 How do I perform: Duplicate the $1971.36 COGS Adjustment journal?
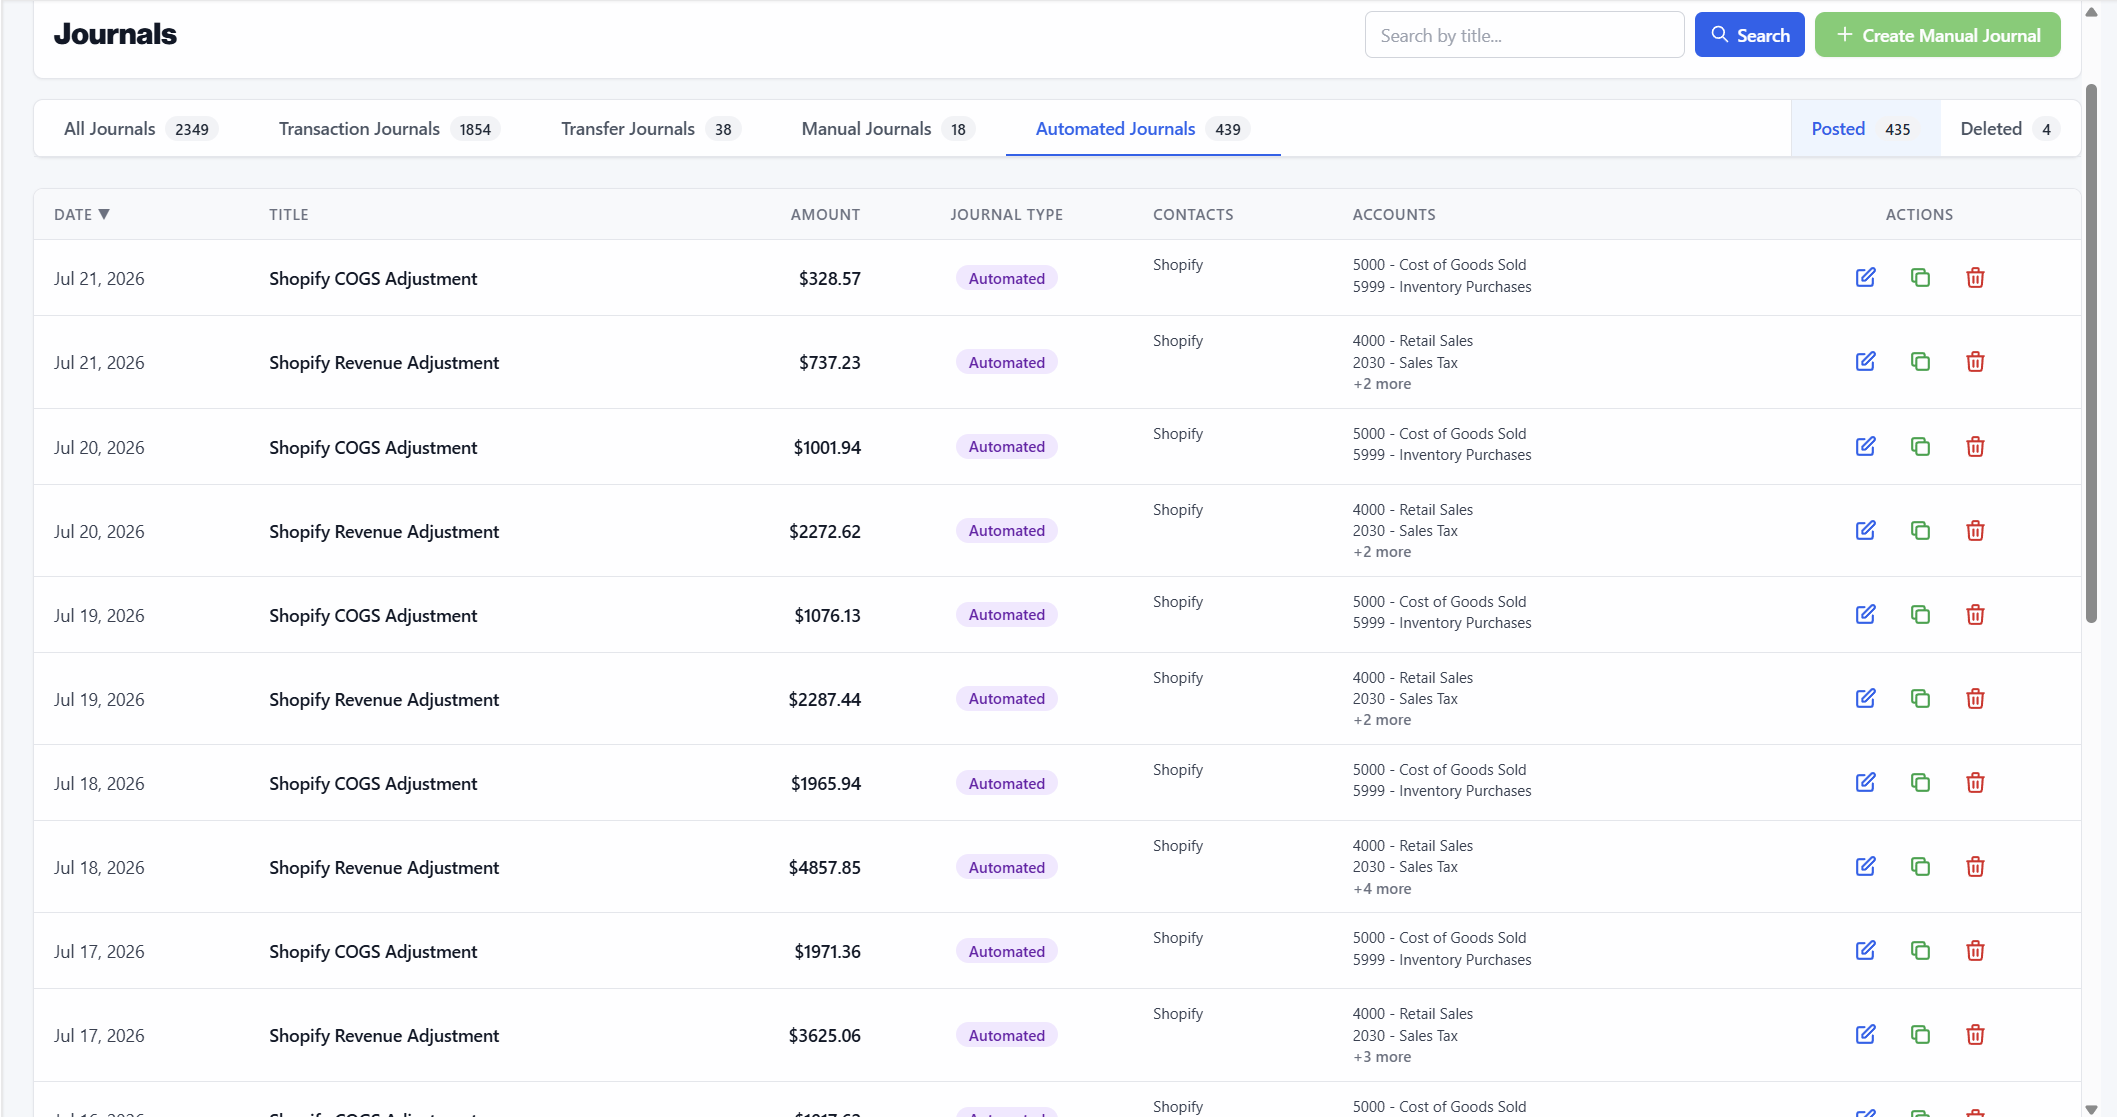click(1920, 950)
